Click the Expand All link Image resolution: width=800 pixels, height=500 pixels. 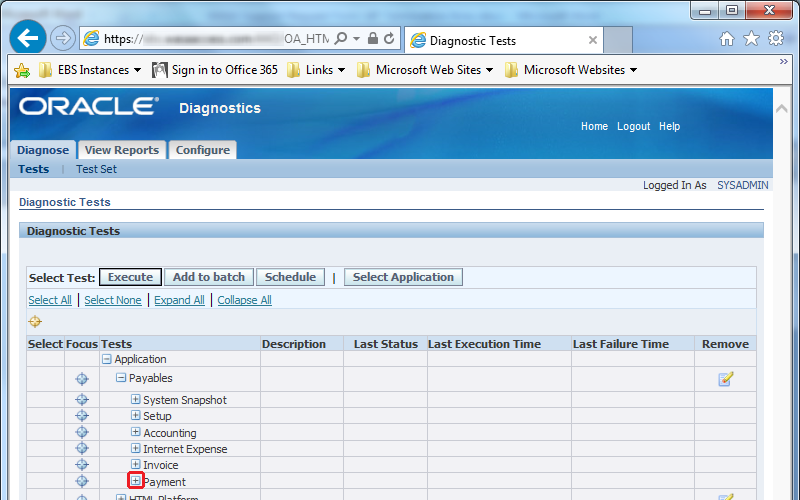(179, 300)
